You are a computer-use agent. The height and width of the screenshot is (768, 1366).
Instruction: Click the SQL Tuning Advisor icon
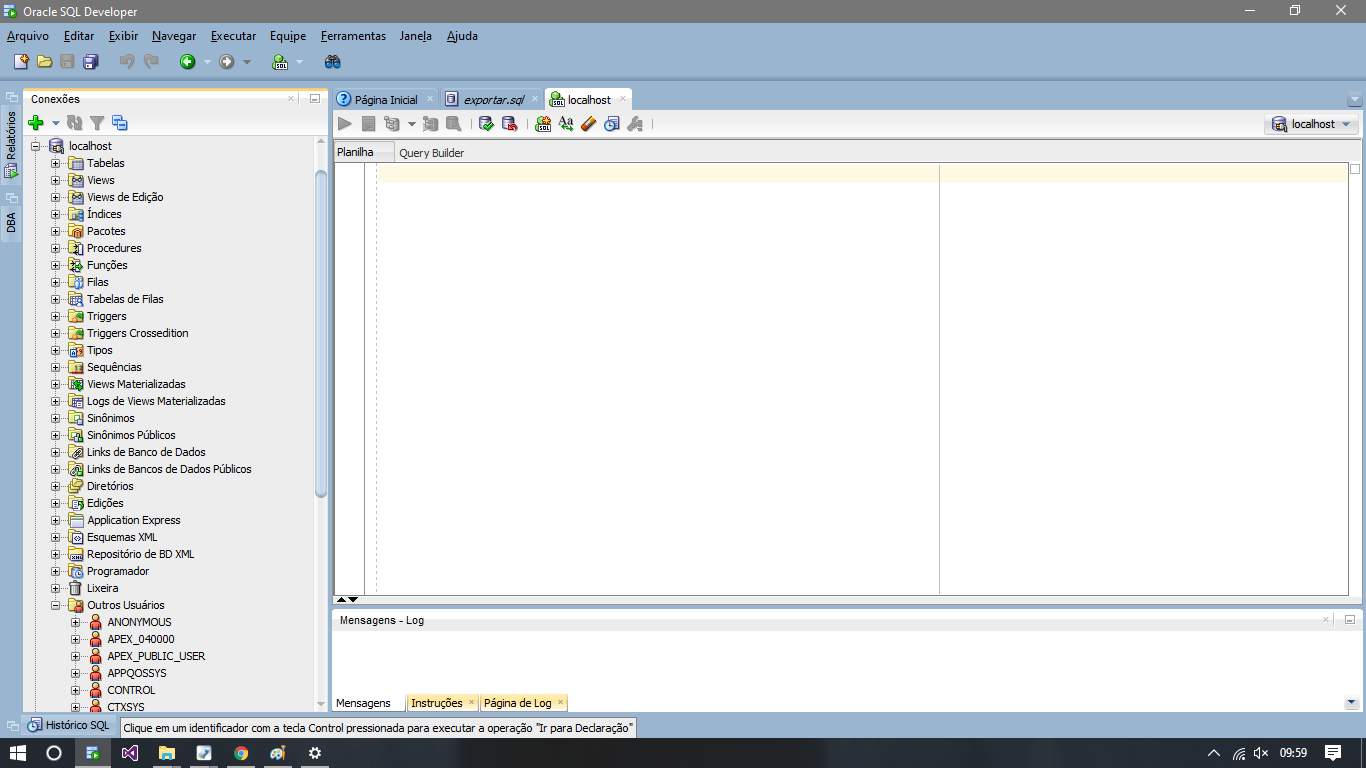click(453, 124)
